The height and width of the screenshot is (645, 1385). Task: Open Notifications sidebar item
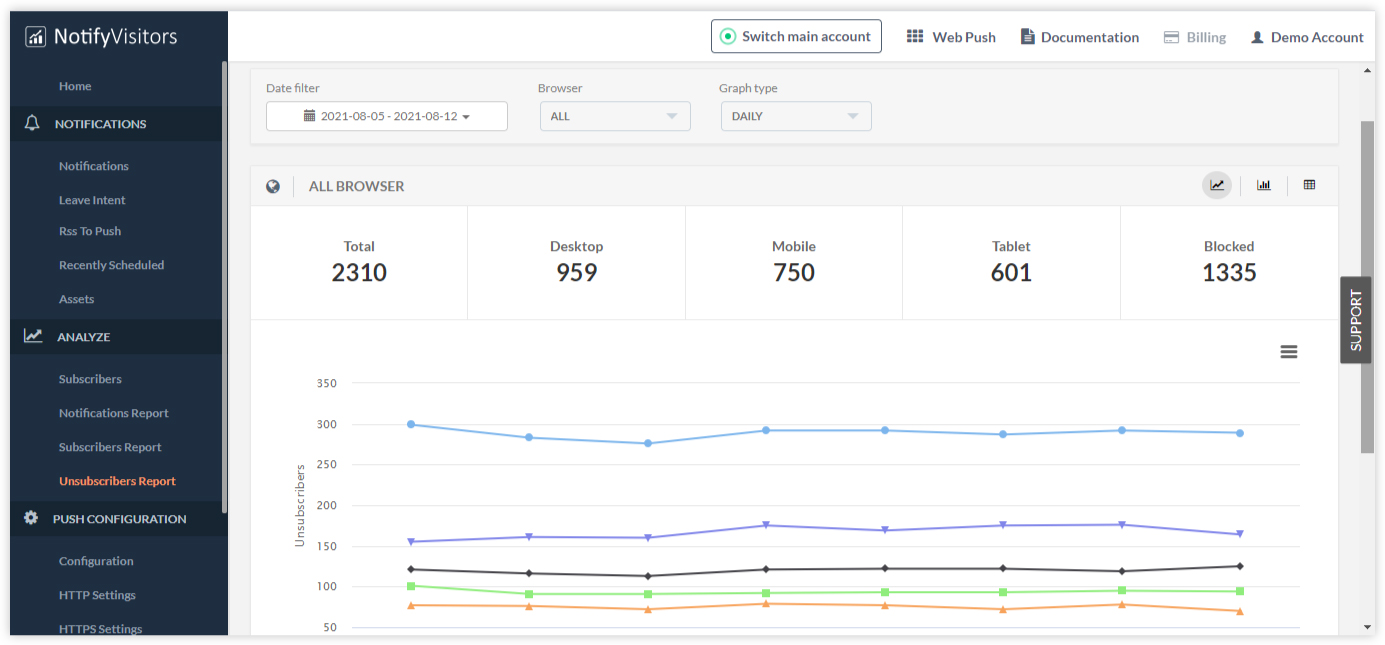(94, 166)
